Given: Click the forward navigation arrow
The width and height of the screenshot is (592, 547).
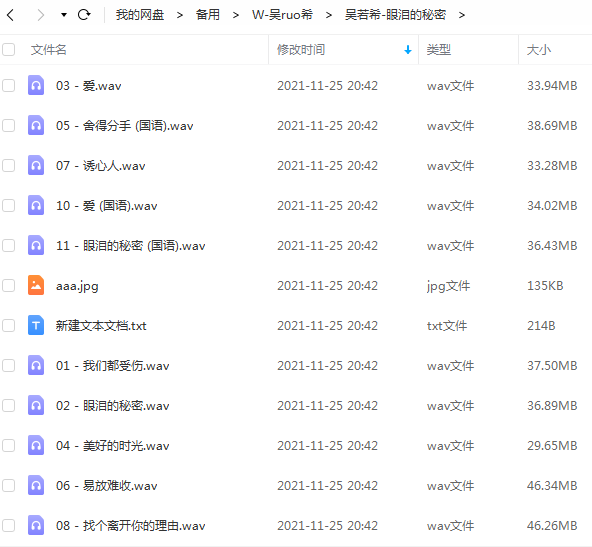Looking at the screenshot, I should tap(40, 15).
